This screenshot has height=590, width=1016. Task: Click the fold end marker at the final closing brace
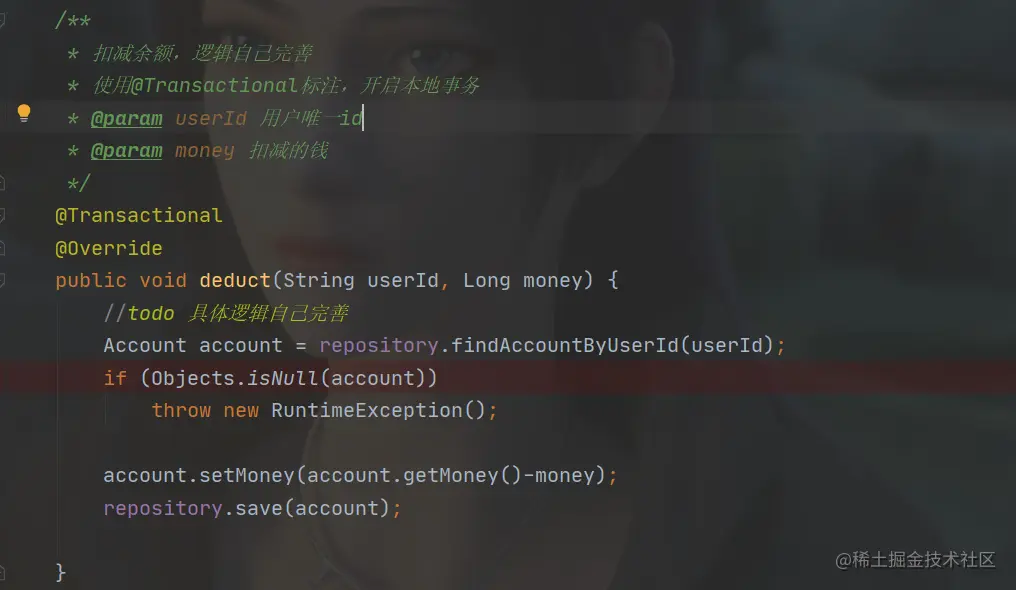[2, 573]
